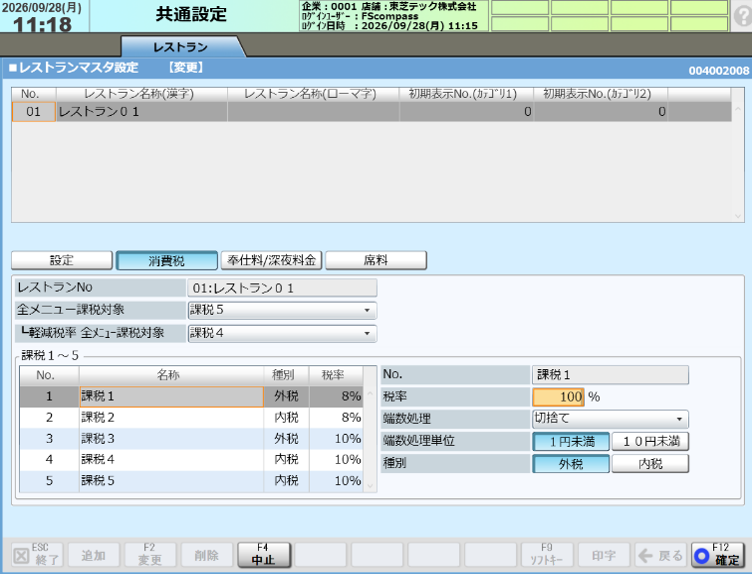Click the No. 01 cell in restaurant list
This screenshot has height=574, width=752.
pos(34,112)
